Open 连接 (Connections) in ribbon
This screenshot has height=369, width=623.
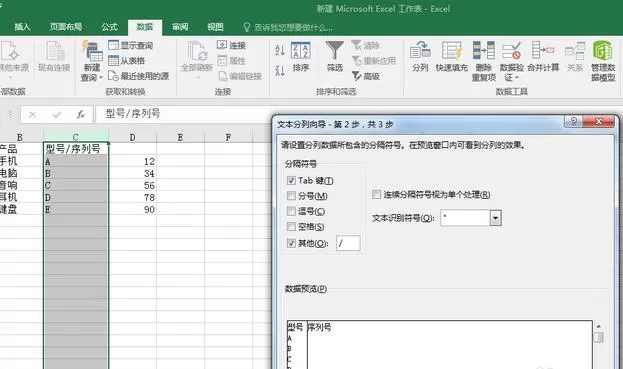coord(231,45)
